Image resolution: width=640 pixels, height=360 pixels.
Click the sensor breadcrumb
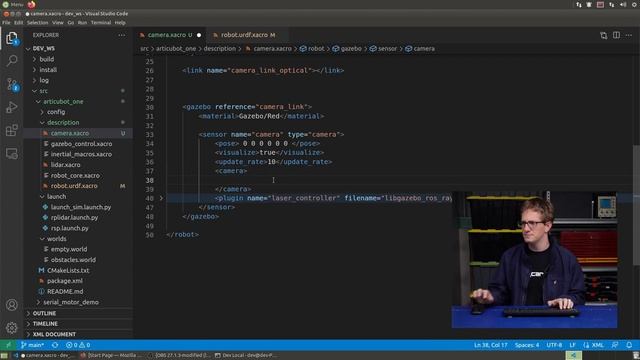click(x=383, y=49)
